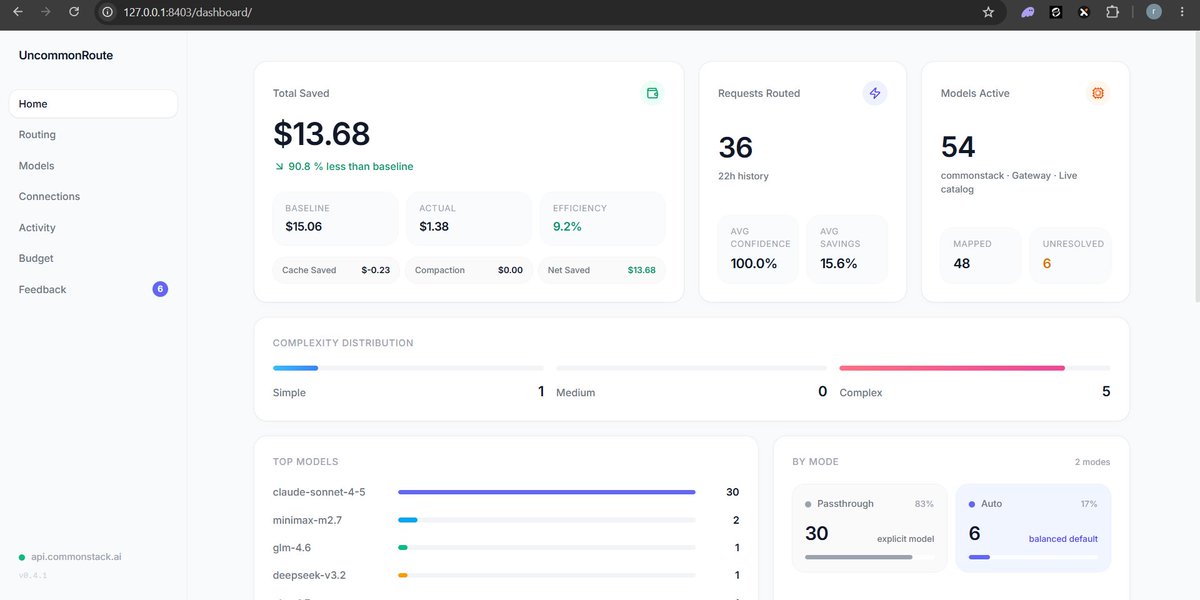Open the purple extension icon

(1027, 12)
